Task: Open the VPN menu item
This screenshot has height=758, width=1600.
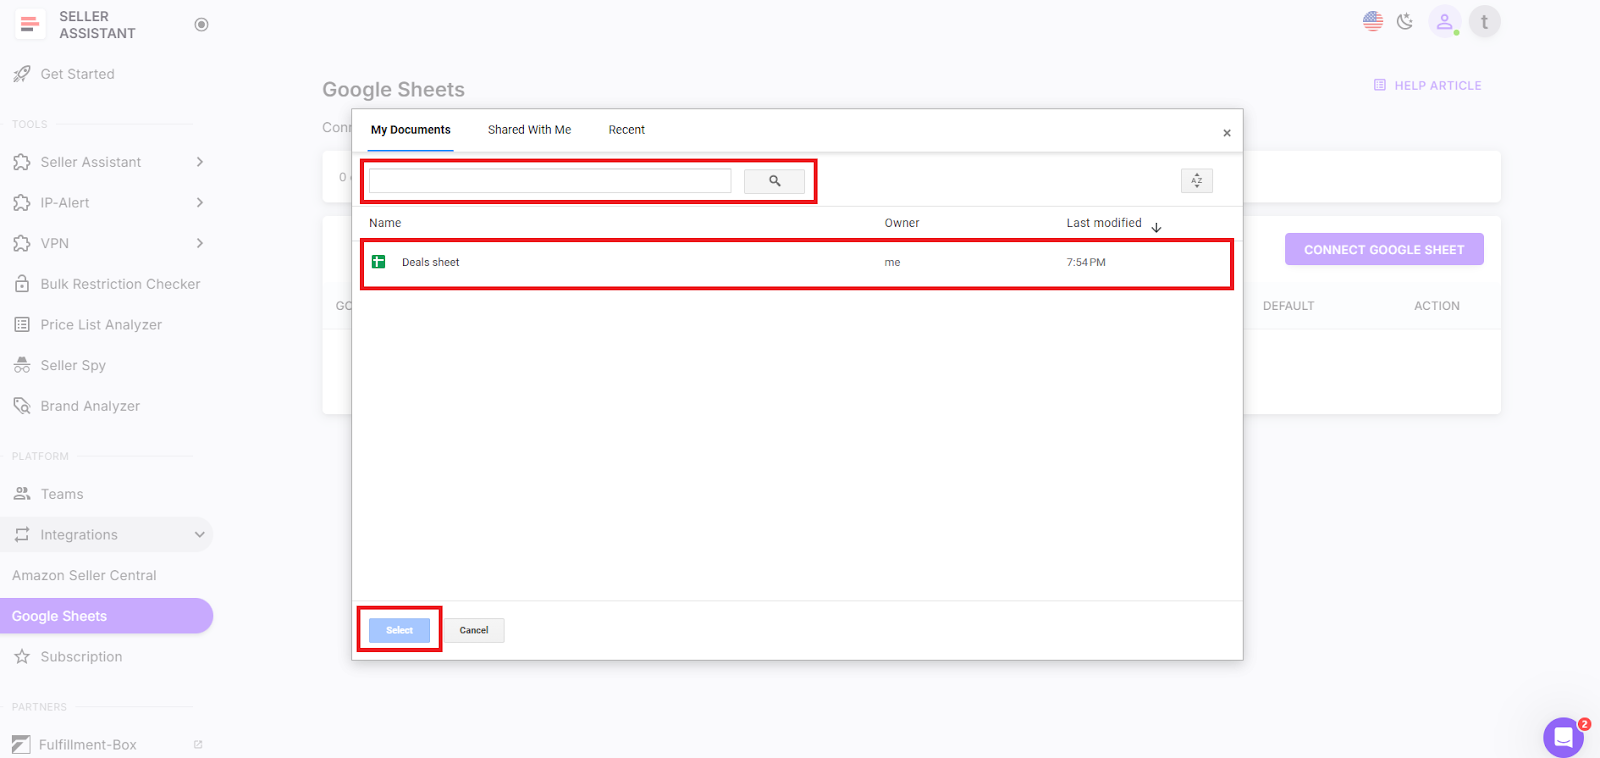Action: [x=55, y=244]
